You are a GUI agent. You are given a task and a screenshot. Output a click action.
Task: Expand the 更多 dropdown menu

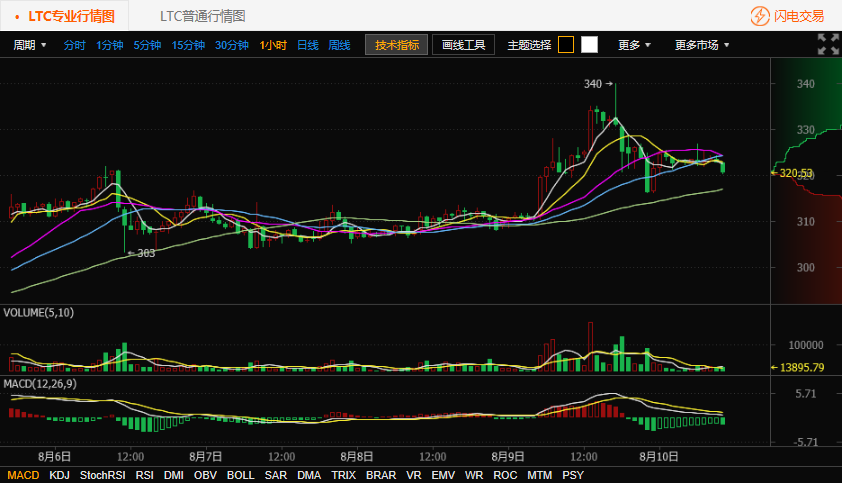[634, 45]
